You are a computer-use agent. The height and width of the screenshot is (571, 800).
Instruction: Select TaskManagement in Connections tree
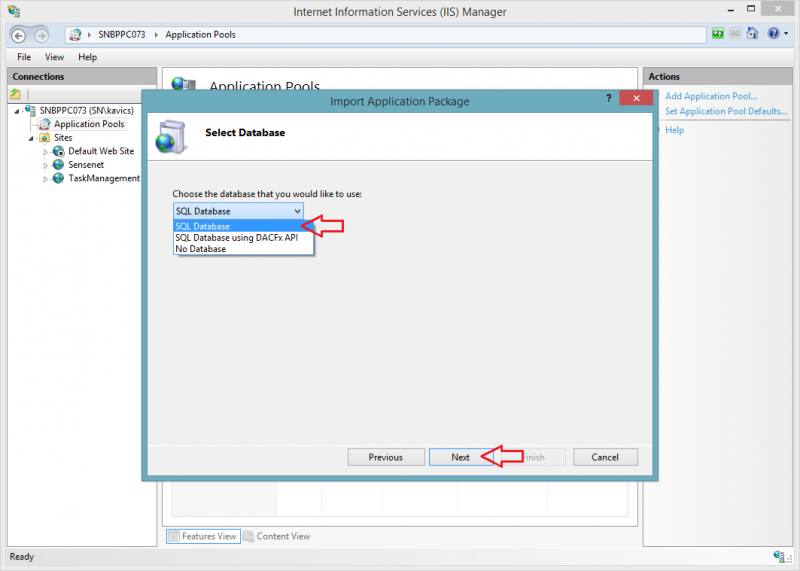(x=104, y=178)
